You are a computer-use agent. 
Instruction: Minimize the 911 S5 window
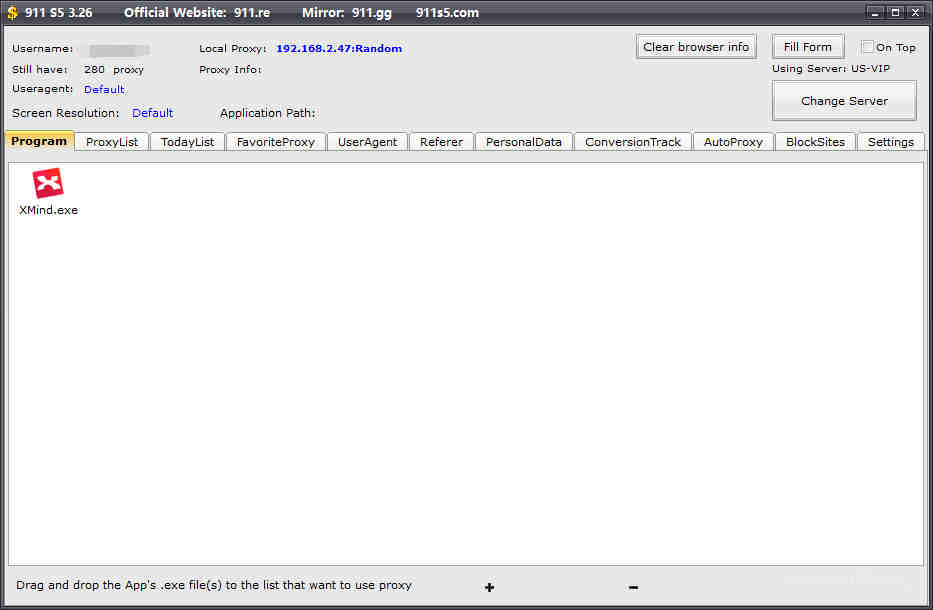coord(875,12)
